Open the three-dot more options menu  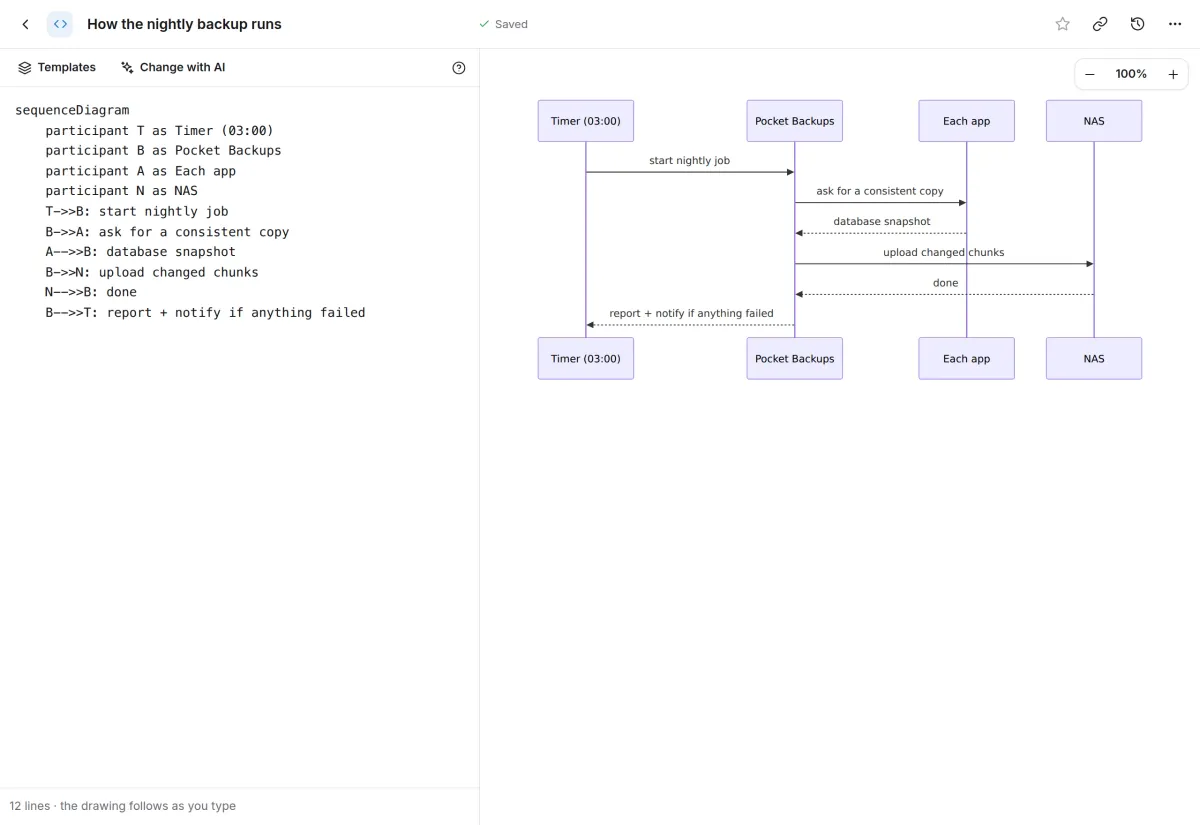[x=1175, y=24]
